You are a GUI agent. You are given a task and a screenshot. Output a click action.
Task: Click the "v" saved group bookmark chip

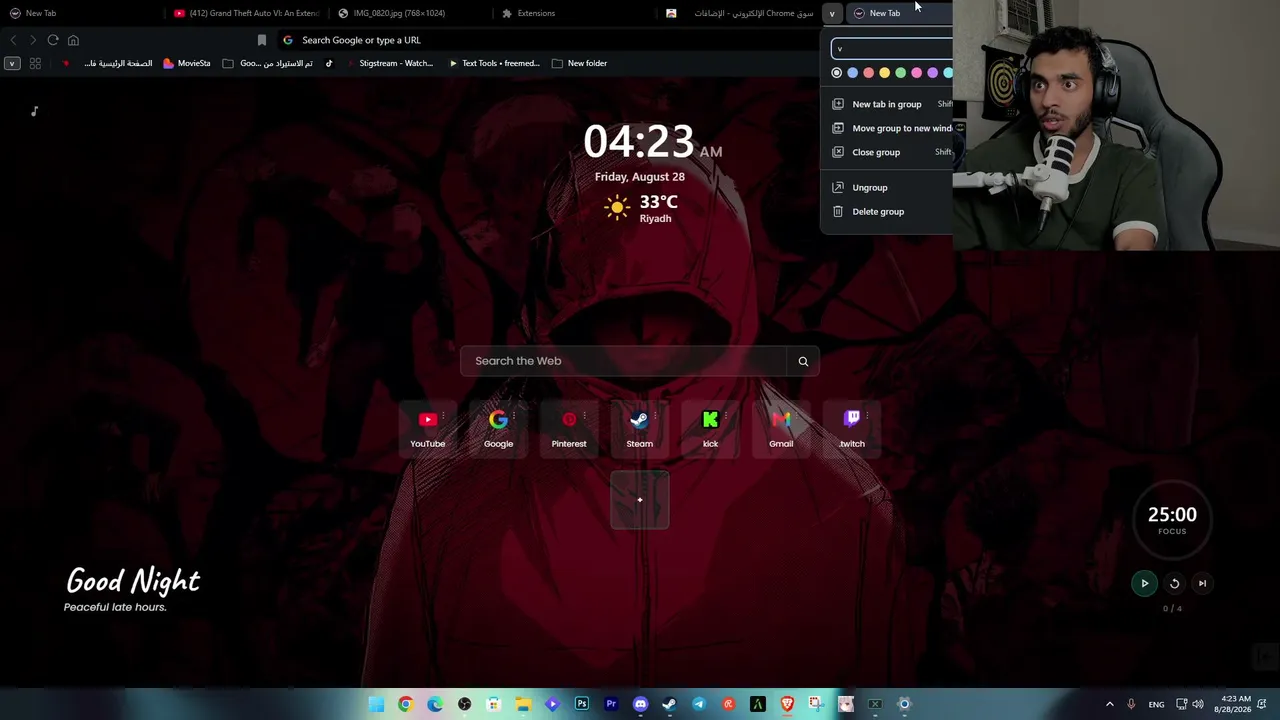click(x=12, y=63)
